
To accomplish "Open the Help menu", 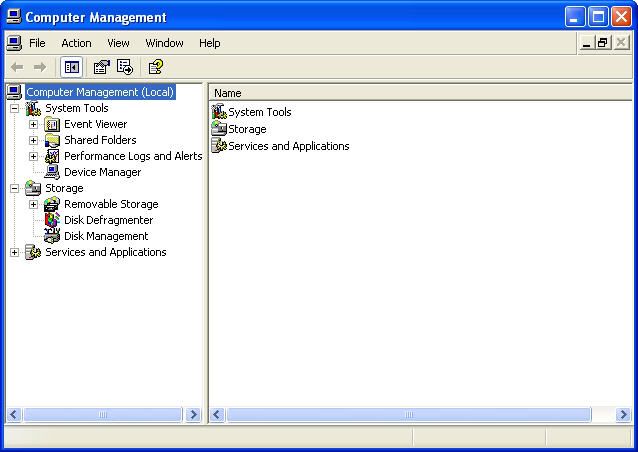I will 210,43.
